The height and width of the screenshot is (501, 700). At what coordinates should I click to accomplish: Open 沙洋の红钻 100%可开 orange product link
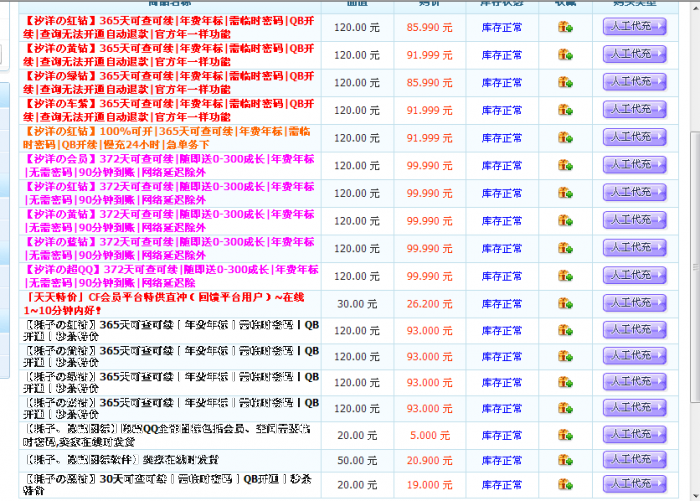point(167,138)
